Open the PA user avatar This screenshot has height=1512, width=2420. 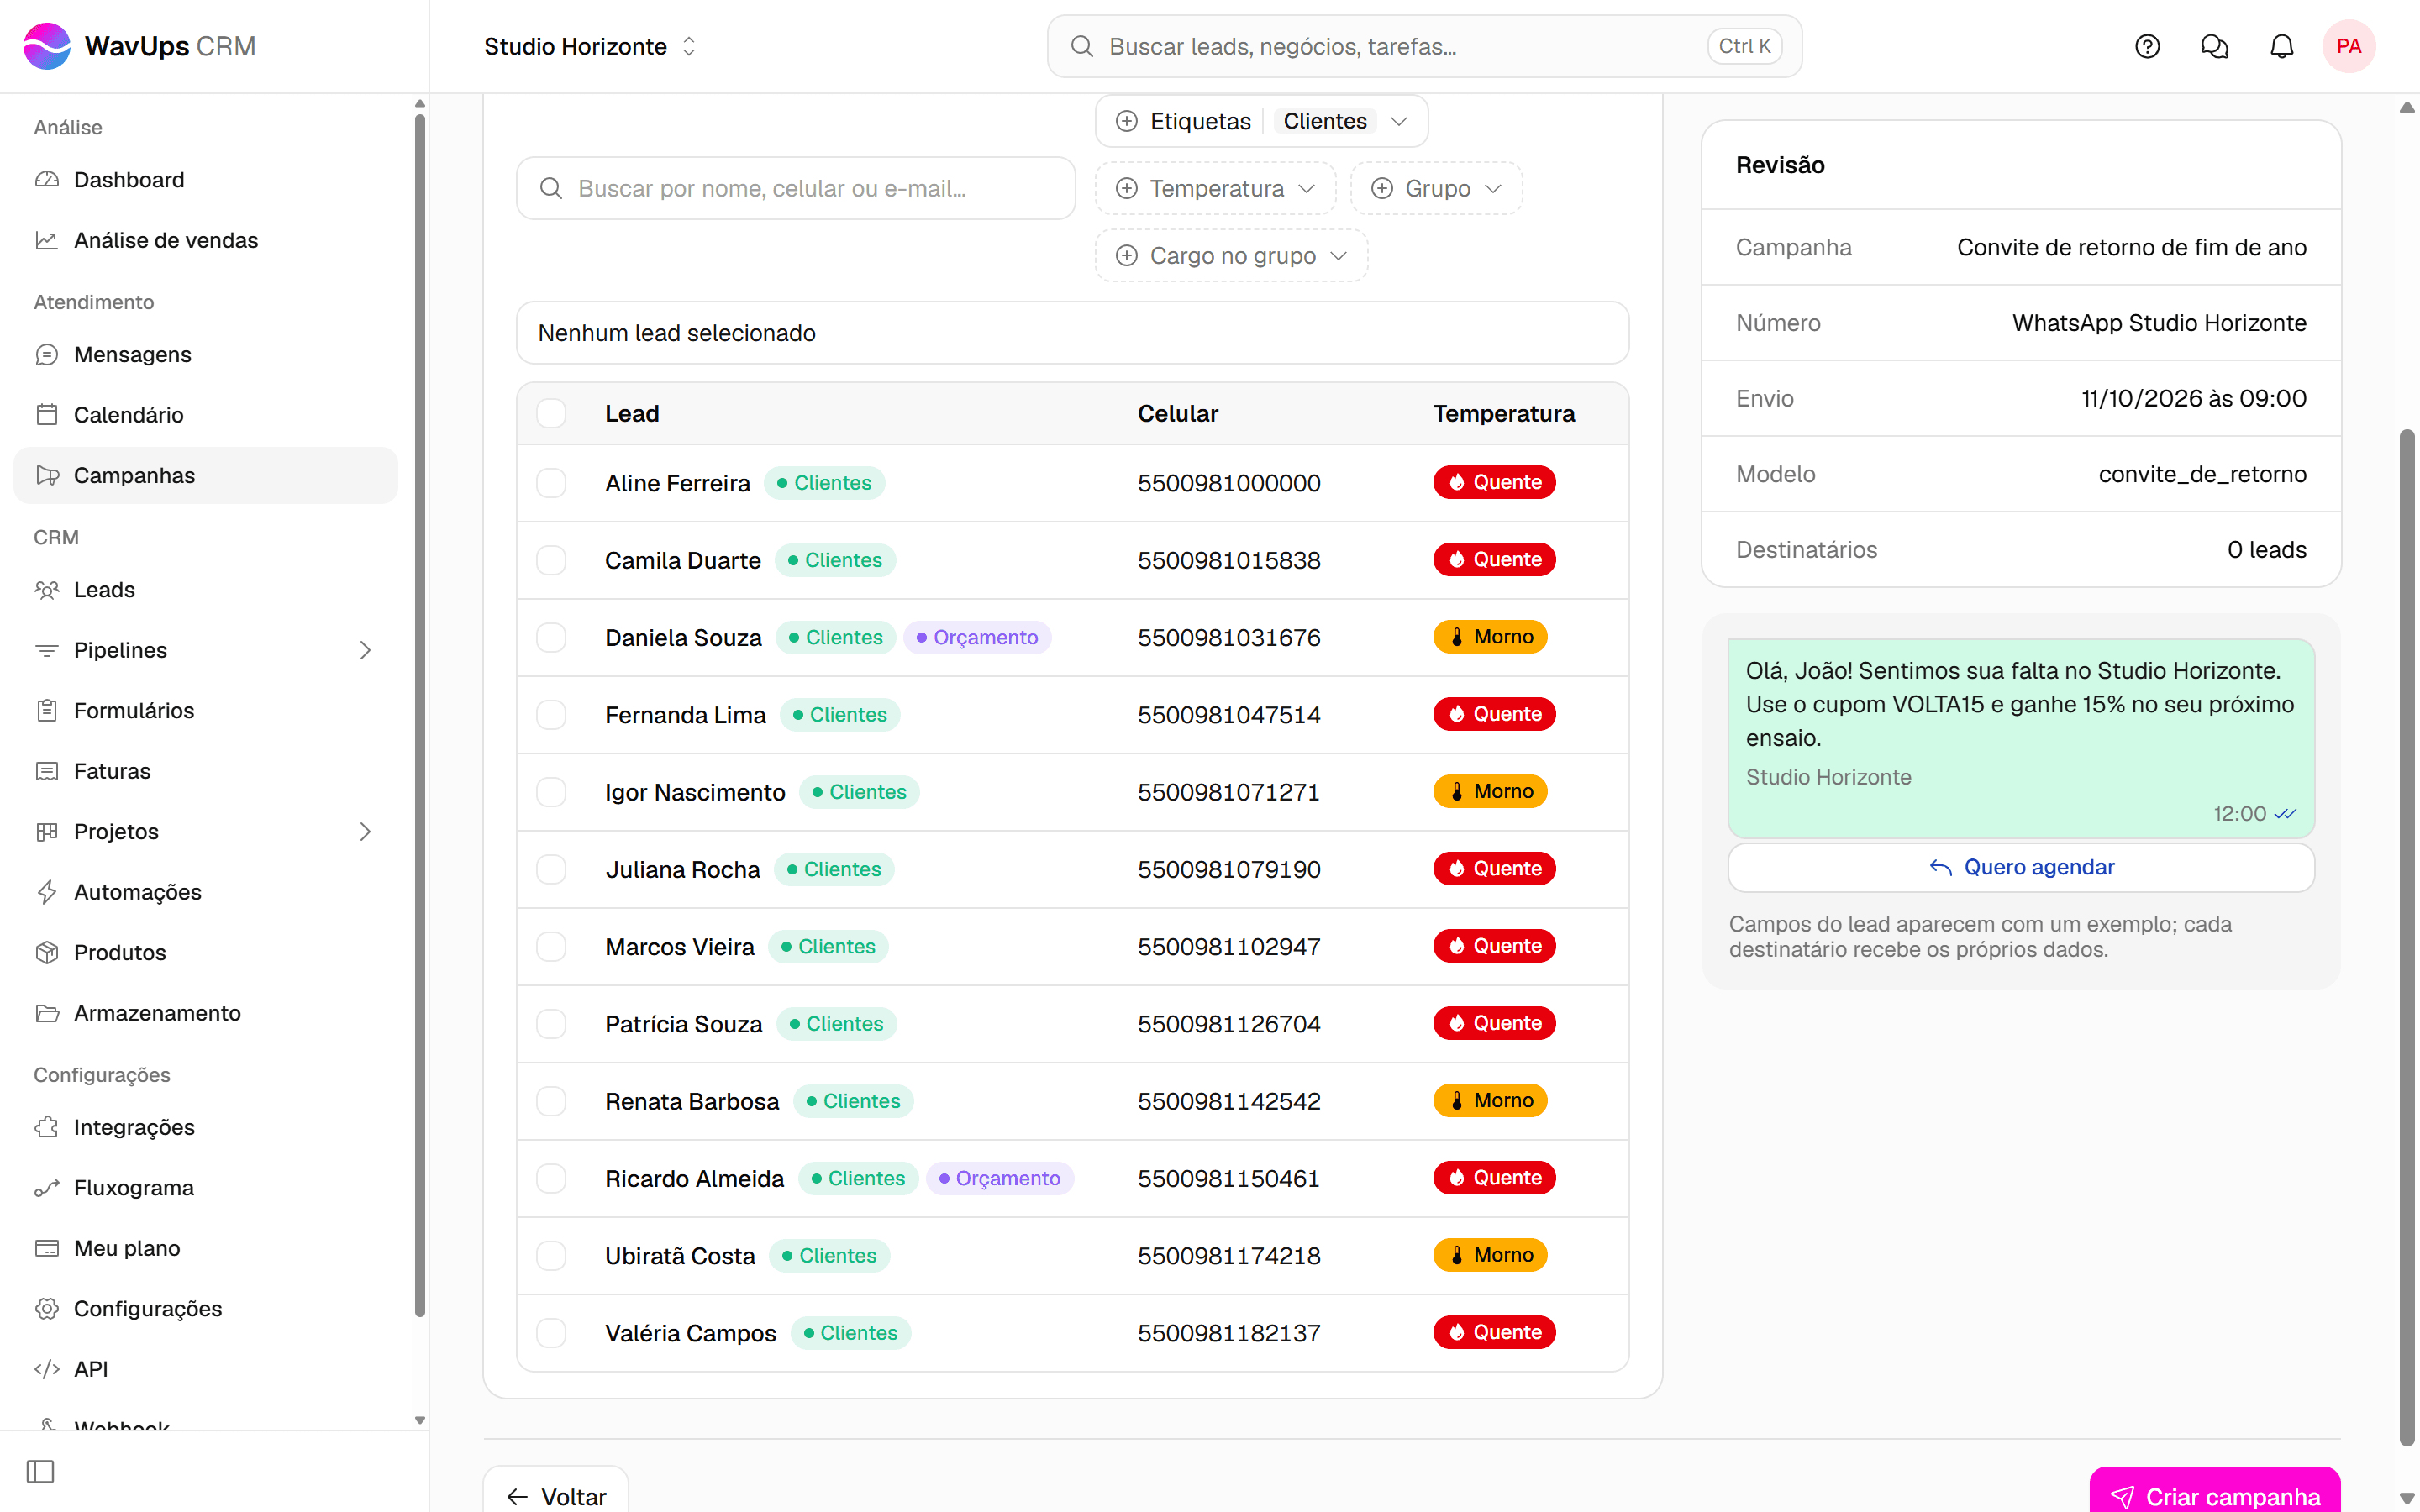point(2349,46)
